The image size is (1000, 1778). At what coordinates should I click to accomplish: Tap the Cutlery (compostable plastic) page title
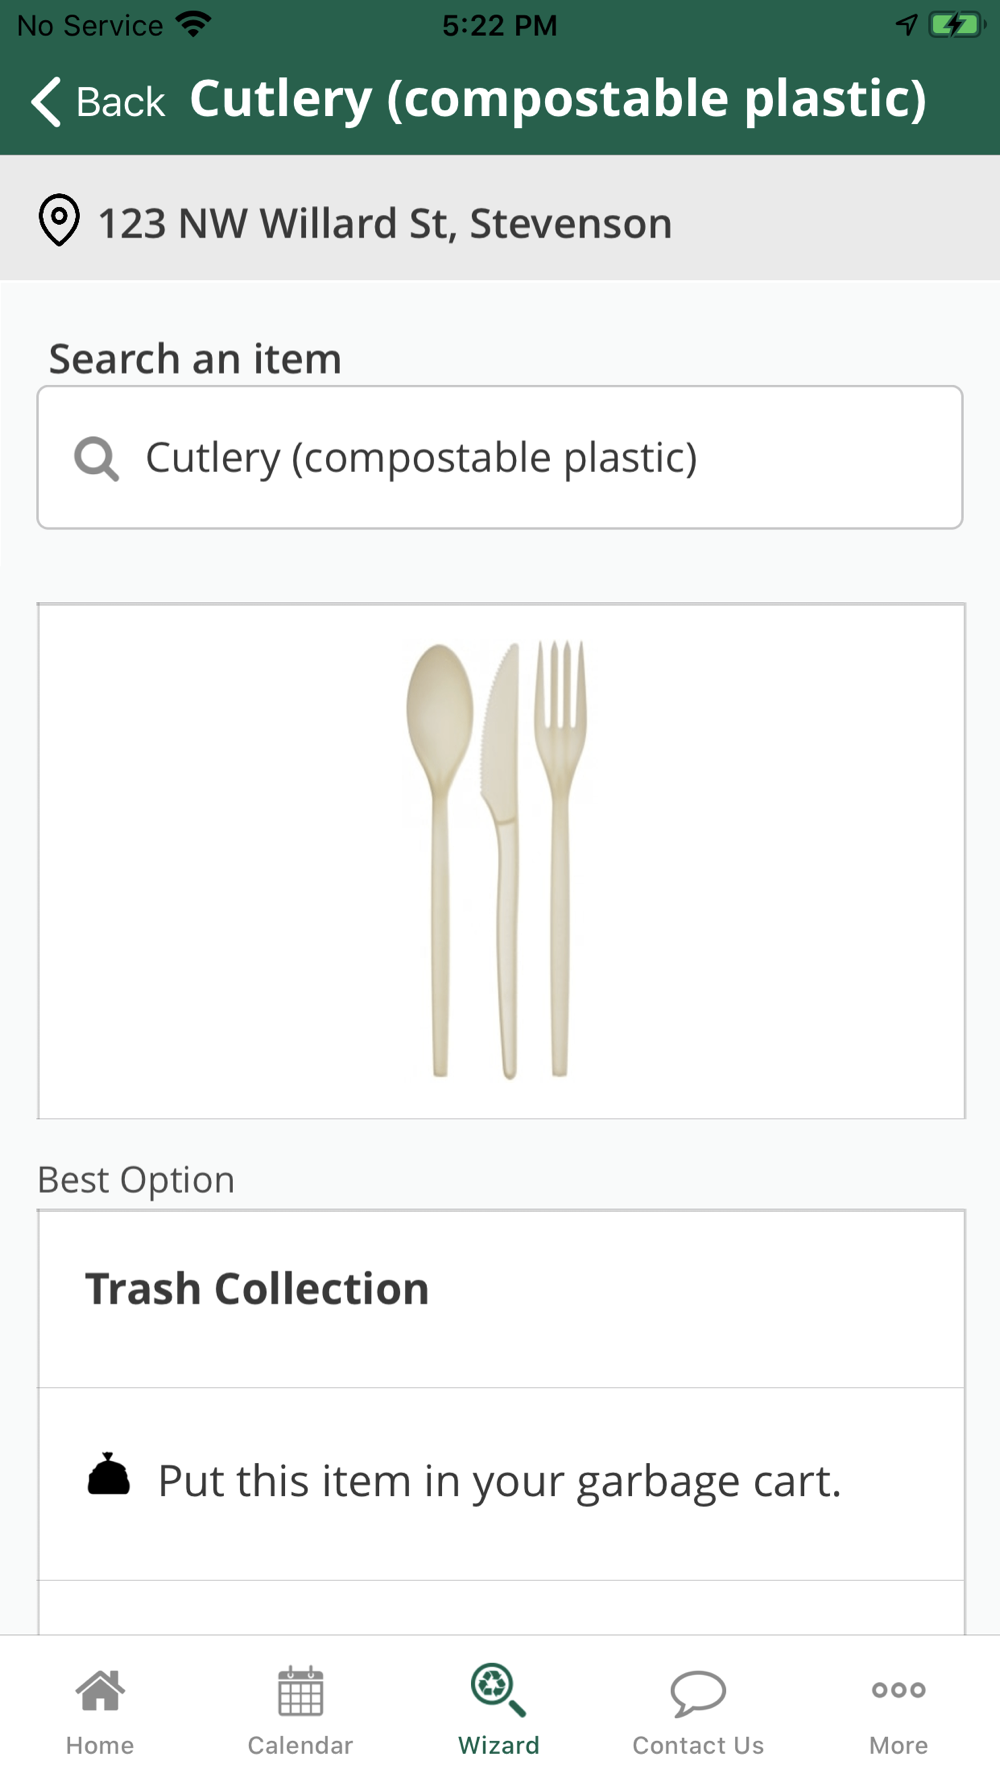tap(558, 99)
